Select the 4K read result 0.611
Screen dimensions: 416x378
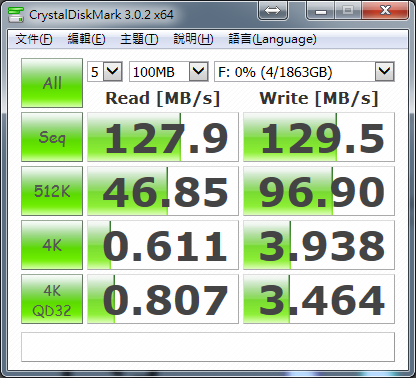click(x=163, y=245)
